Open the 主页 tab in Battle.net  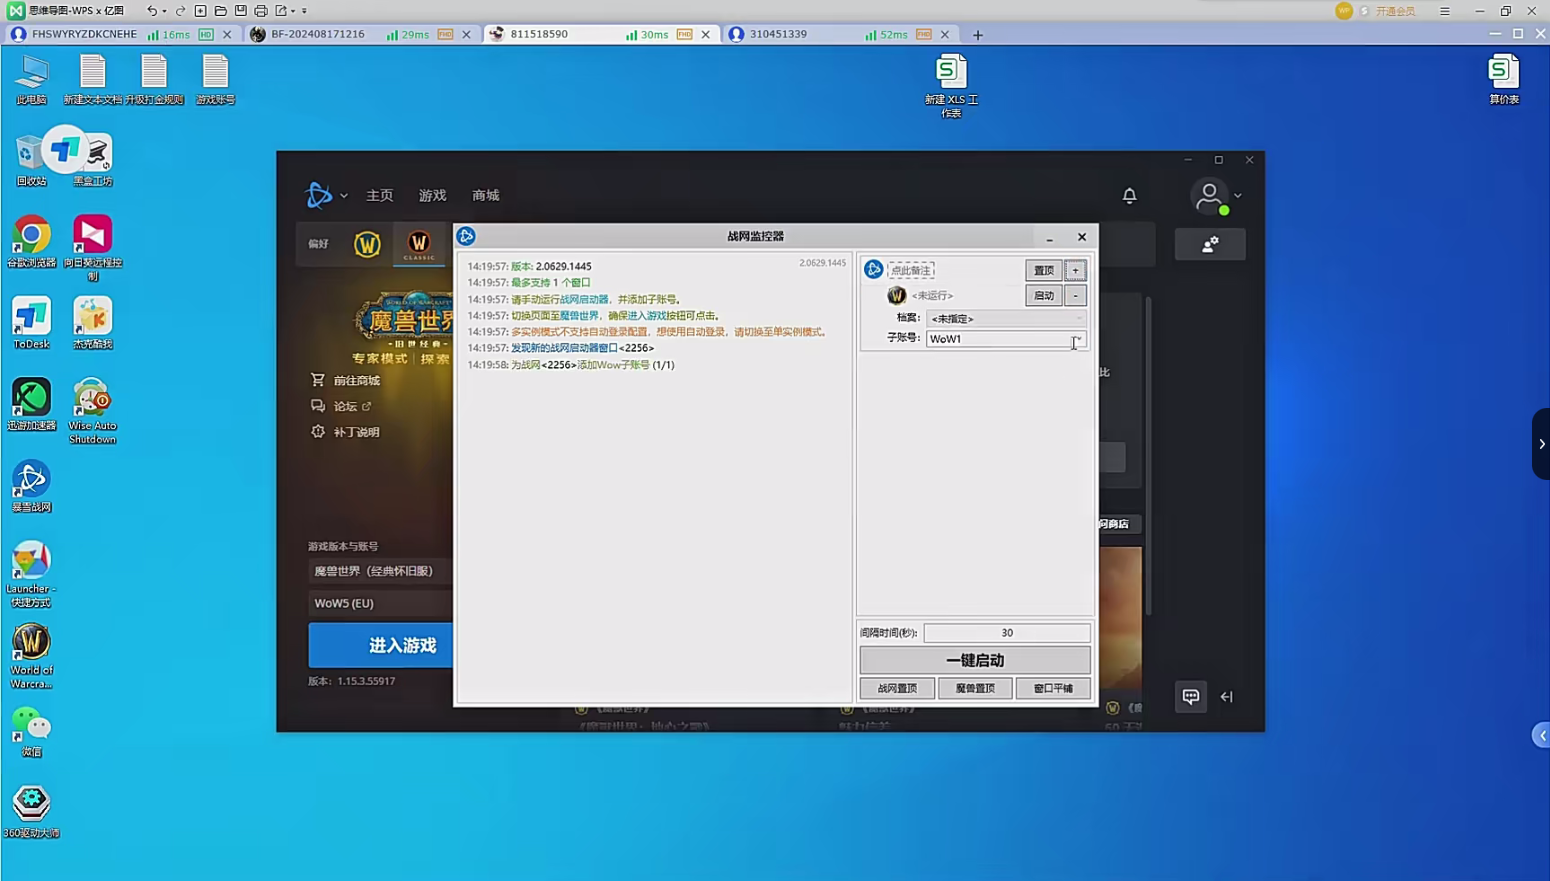[x=380, y=195]
